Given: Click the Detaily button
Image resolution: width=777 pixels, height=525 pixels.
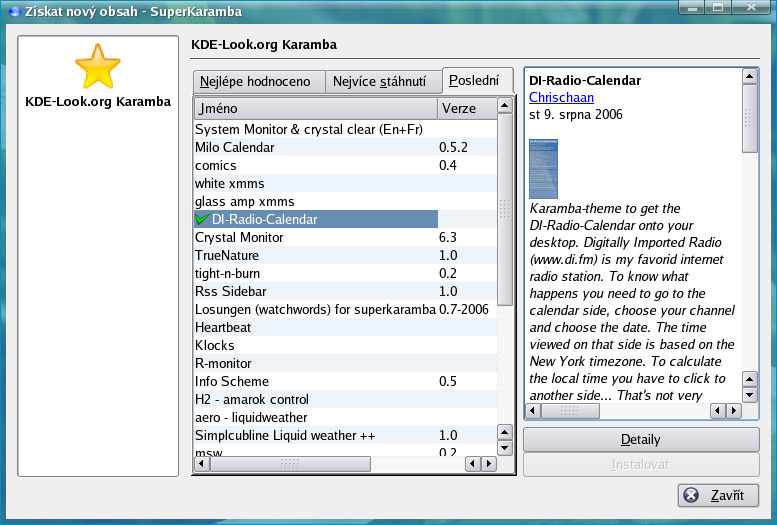Looking at the screenshot, I should point(641,439).
